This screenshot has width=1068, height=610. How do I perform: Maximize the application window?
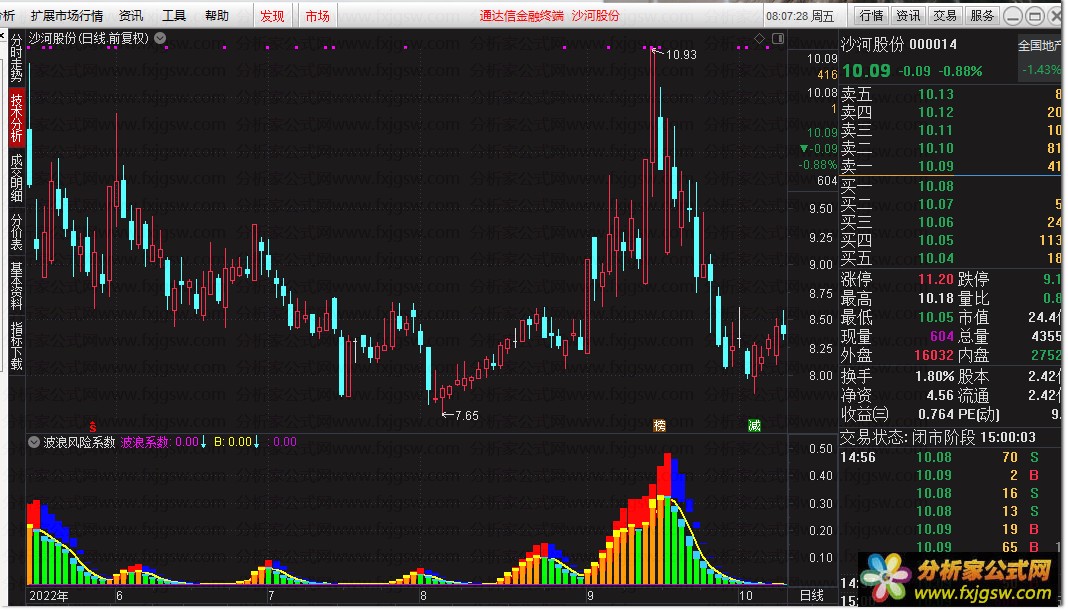pyautogui.click(x=1035, y=16)
